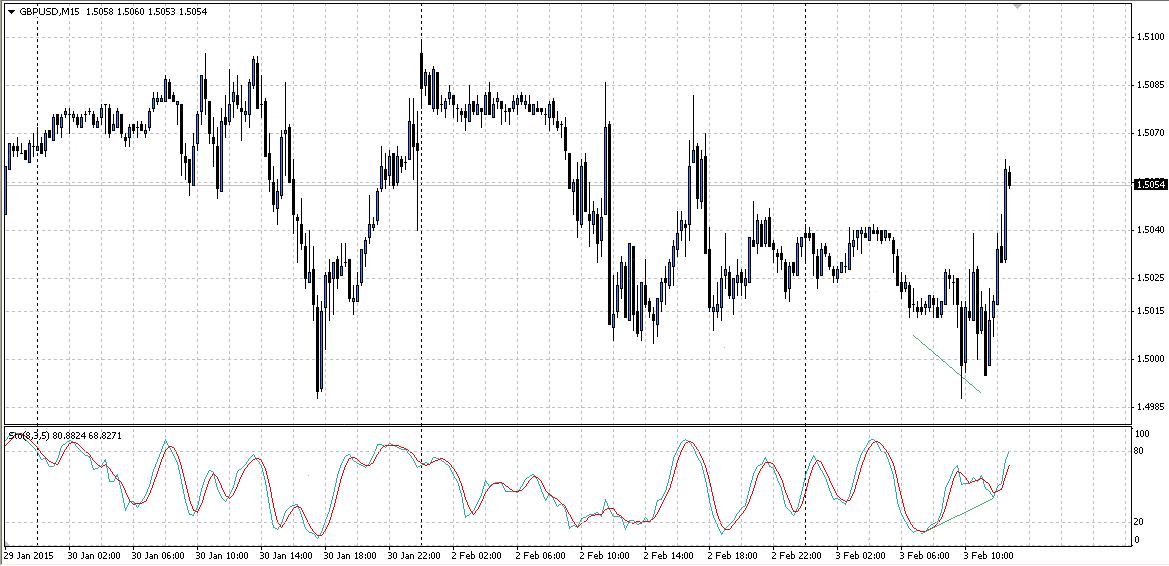Click the 30 Jan 10:00 time label

222,556
